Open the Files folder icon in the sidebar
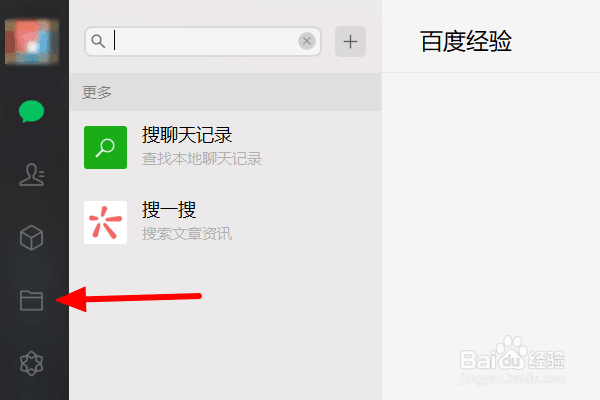The image size is (600, 400). pos(31,300)
